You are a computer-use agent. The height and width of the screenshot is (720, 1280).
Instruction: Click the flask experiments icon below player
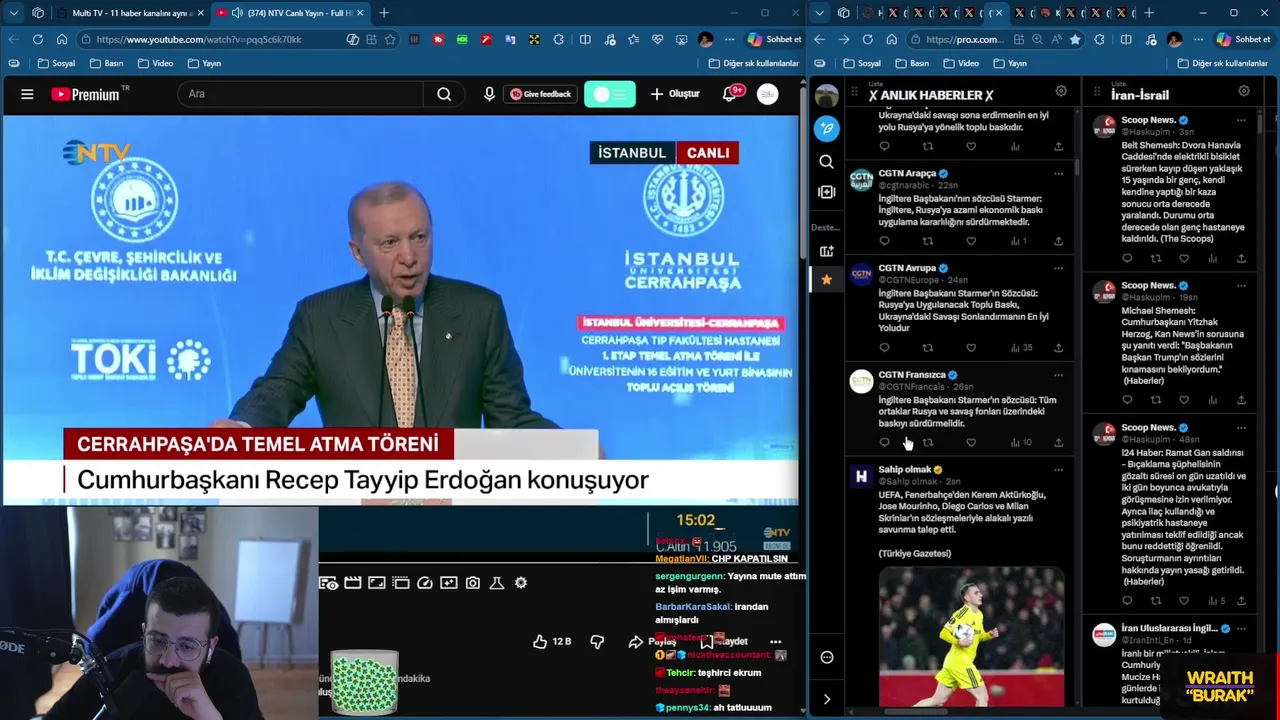click(497, 583)
